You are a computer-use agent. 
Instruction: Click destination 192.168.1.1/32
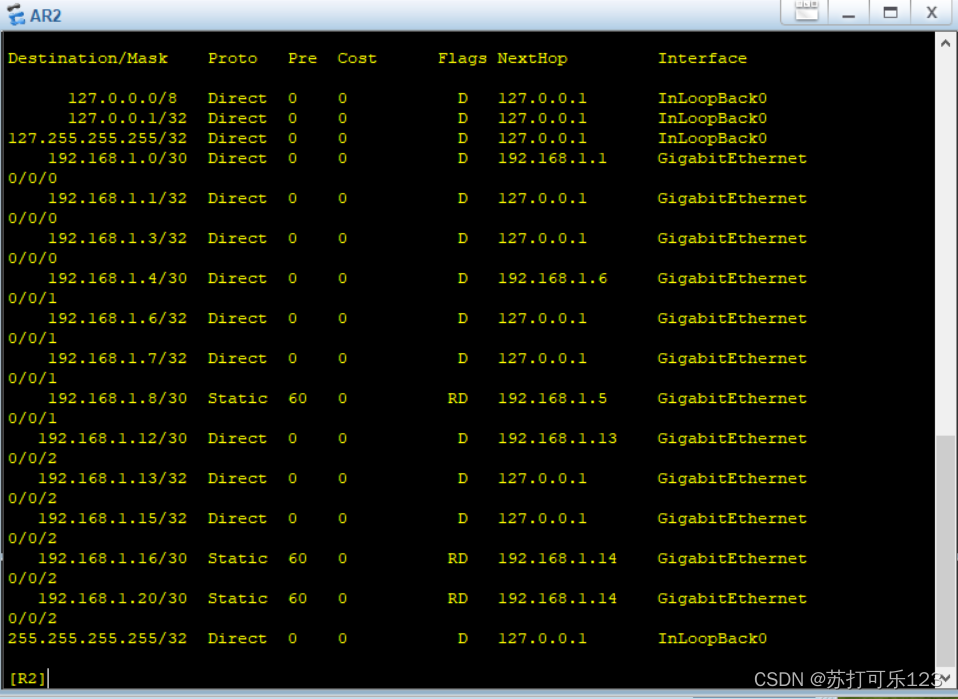(117, 198)
